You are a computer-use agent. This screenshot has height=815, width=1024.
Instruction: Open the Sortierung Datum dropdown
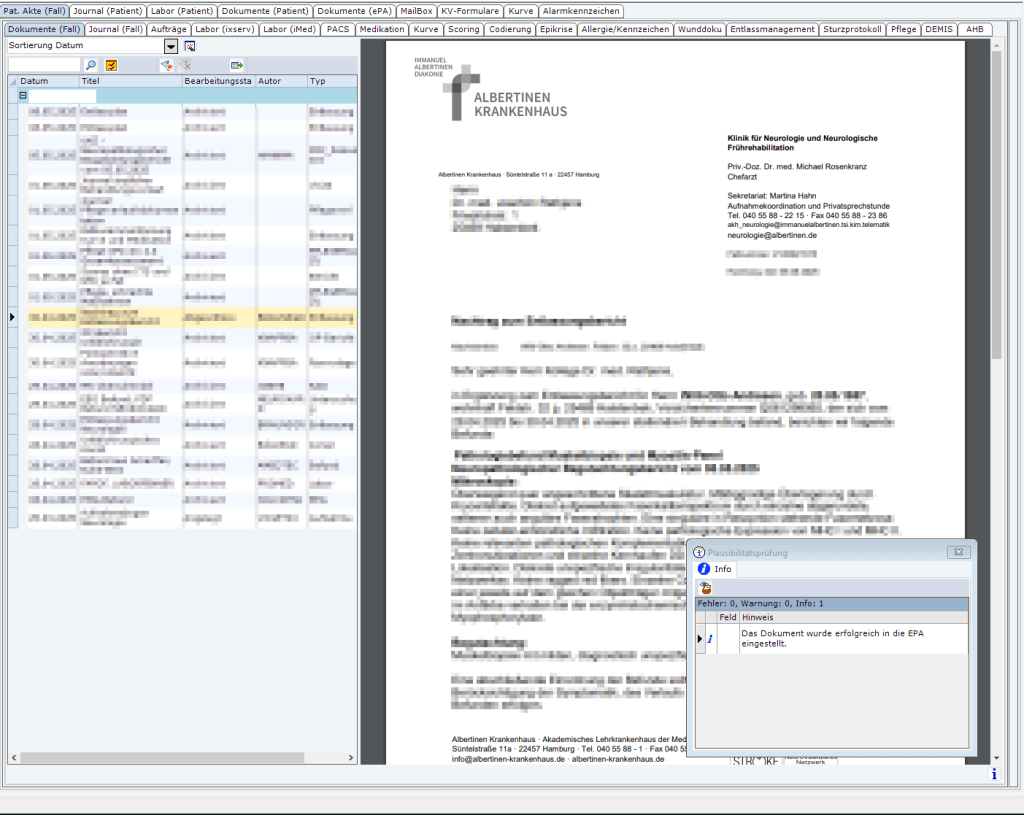point(171,47)
